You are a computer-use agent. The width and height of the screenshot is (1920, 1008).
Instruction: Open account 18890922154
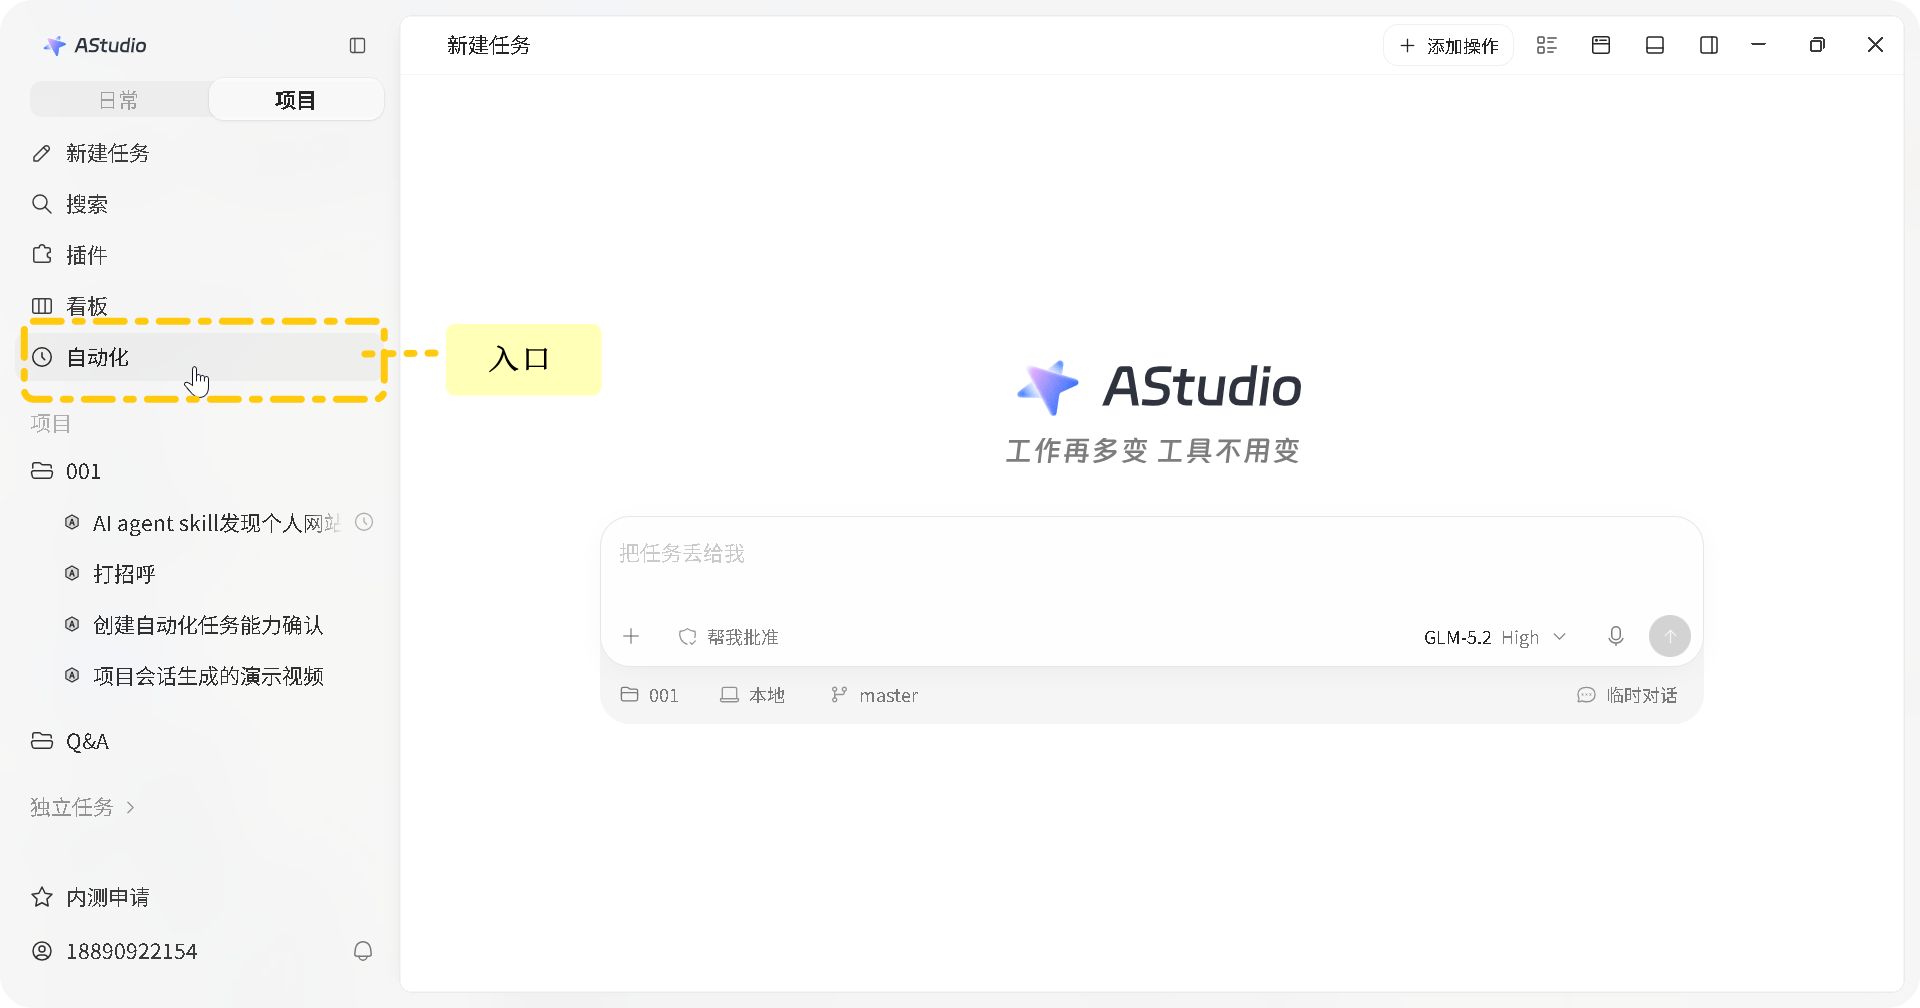pos(132,951)
